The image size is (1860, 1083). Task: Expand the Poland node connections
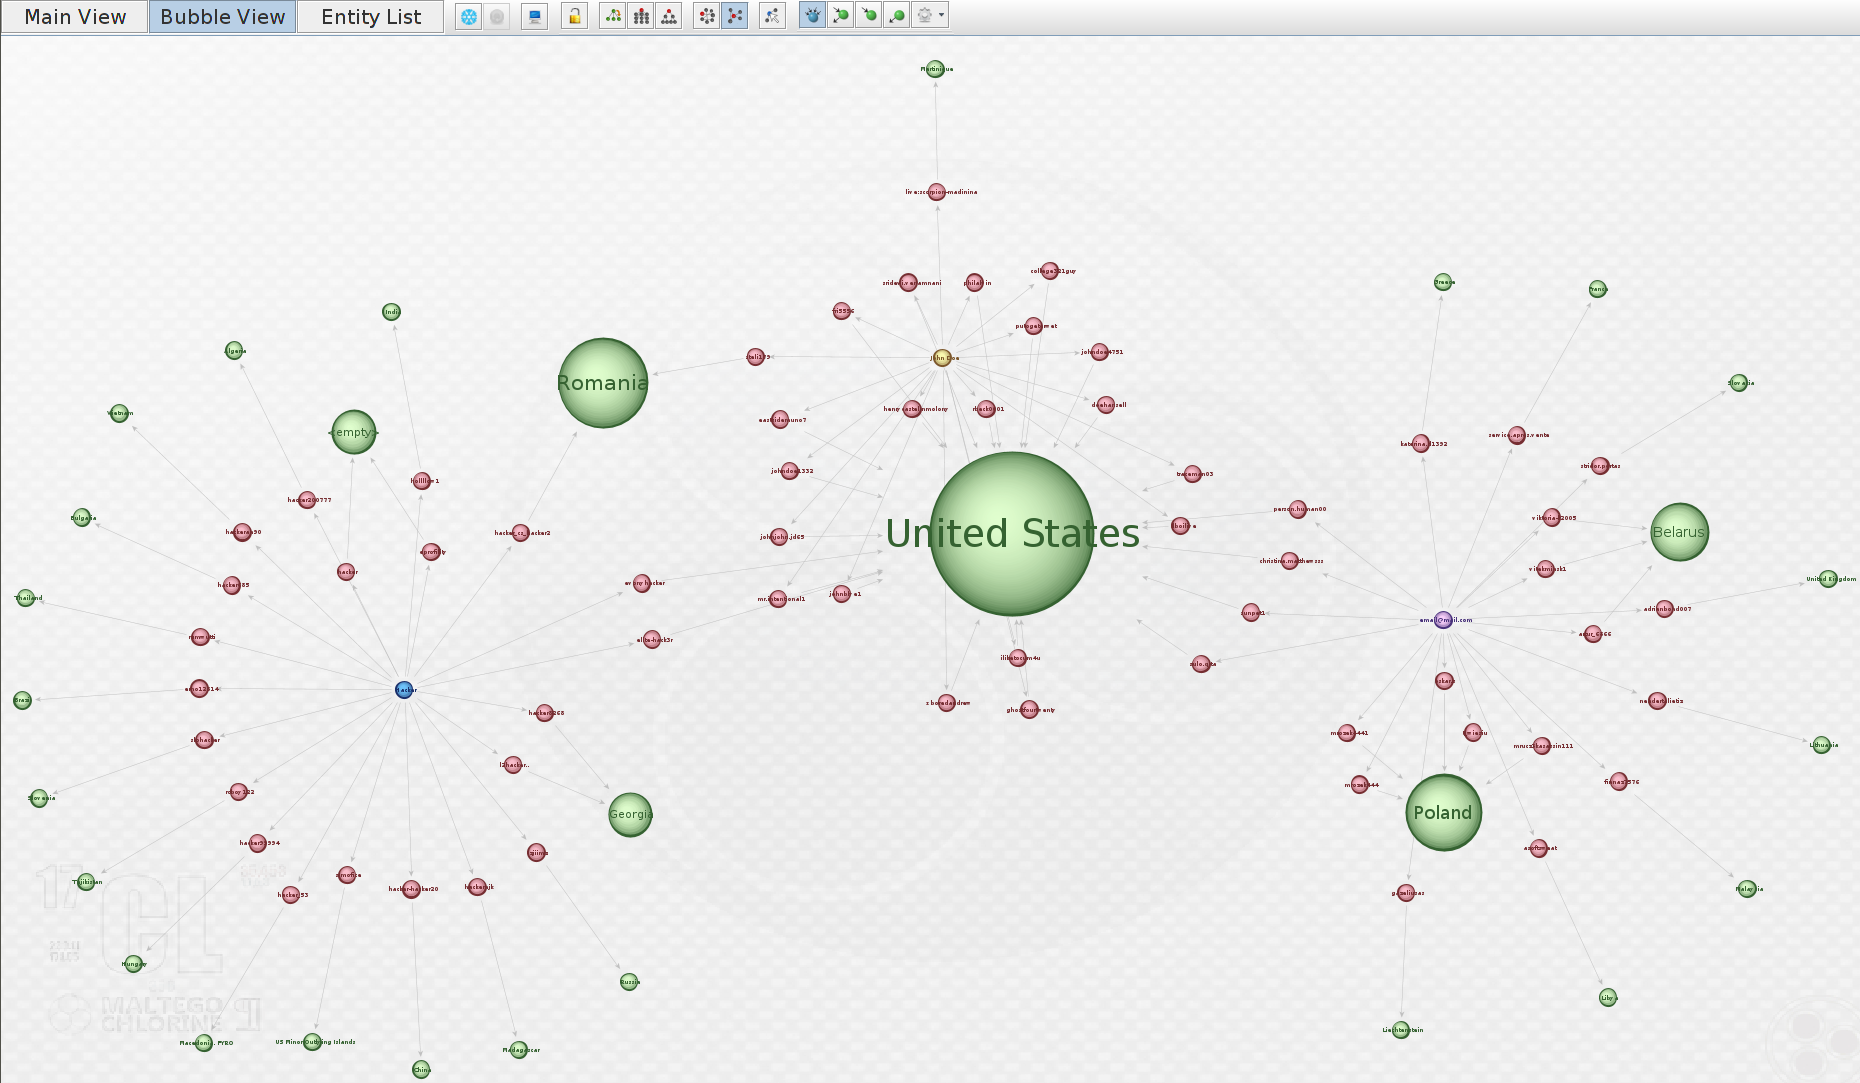[x=1442, y=812]
